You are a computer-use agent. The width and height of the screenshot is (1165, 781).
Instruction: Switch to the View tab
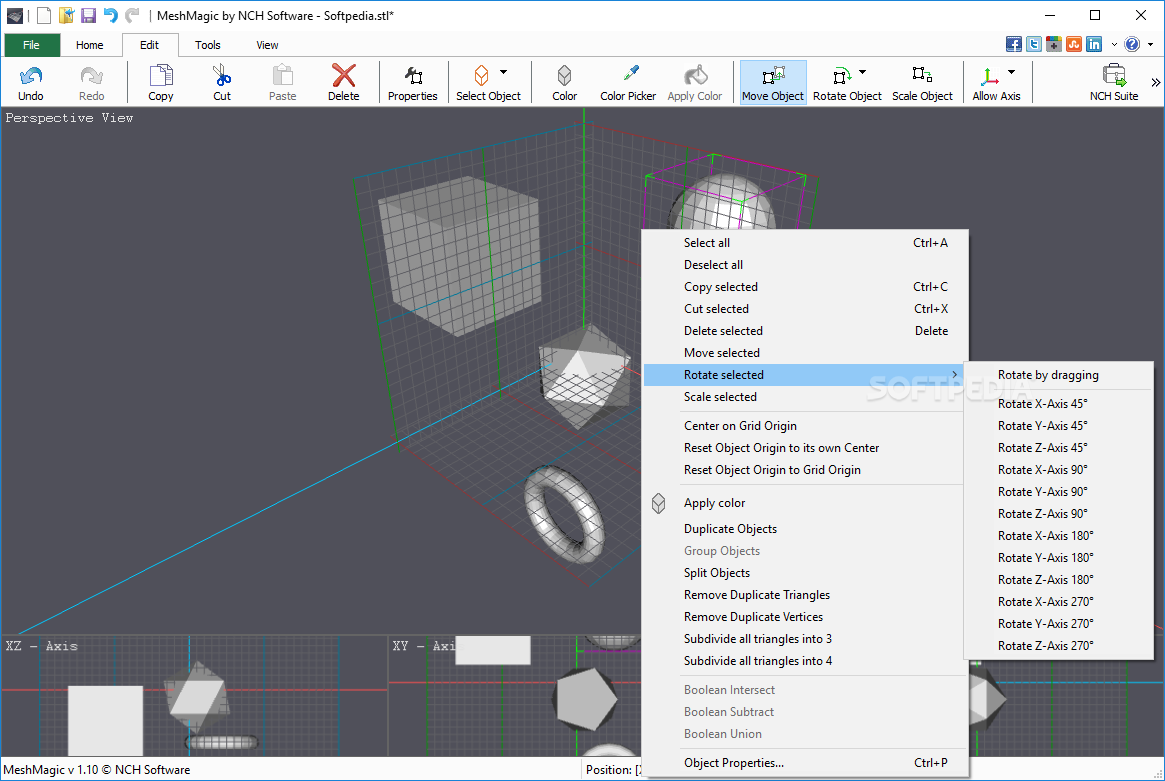click(x=267, y=45)
